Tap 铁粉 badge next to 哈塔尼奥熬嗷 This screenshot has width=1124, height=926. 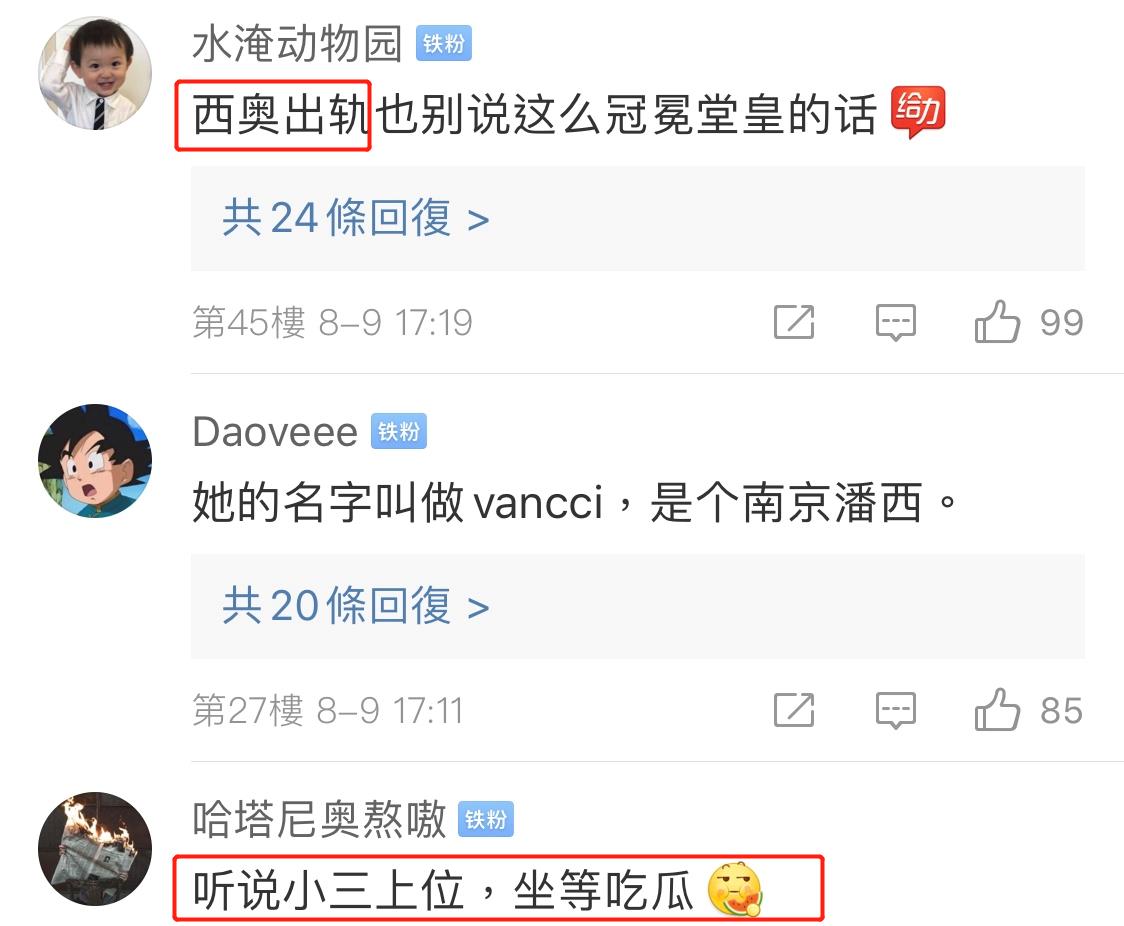click(x=486, y=818)
